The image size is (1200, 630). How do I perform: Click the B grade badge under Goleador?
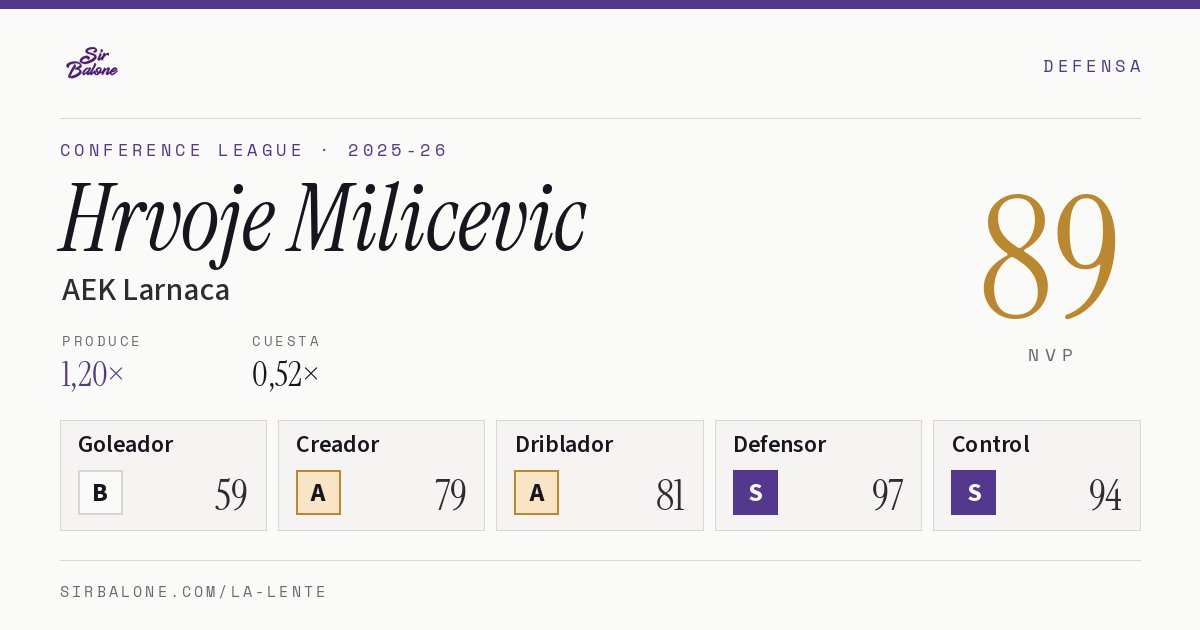coord(100,492)
